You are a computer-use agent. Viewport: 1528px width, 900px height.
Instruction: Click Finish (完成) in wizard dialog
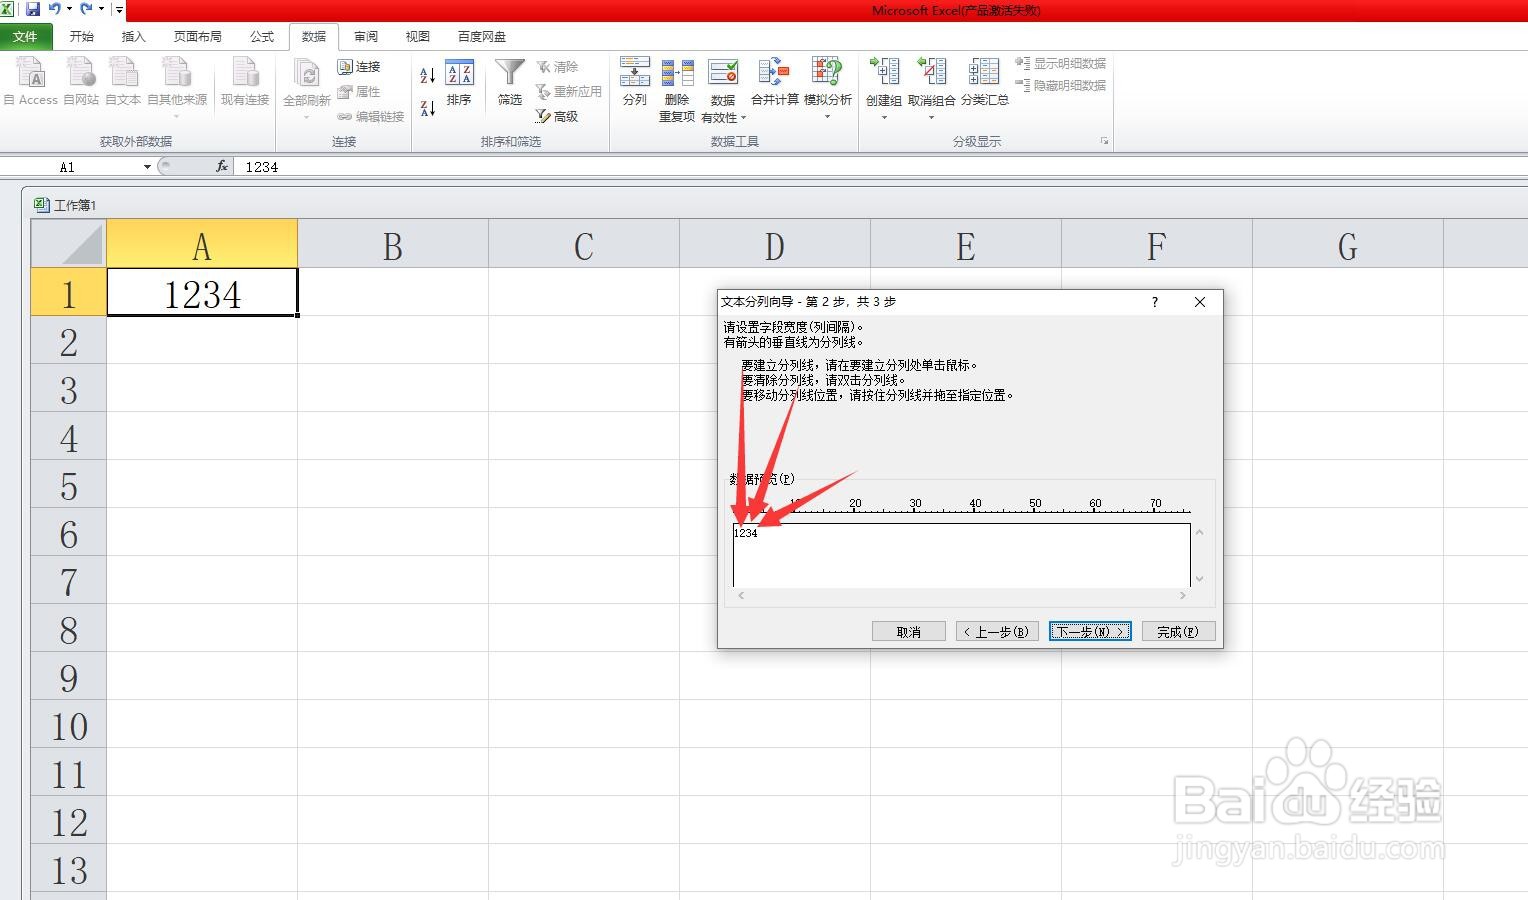click(1178, 632)
